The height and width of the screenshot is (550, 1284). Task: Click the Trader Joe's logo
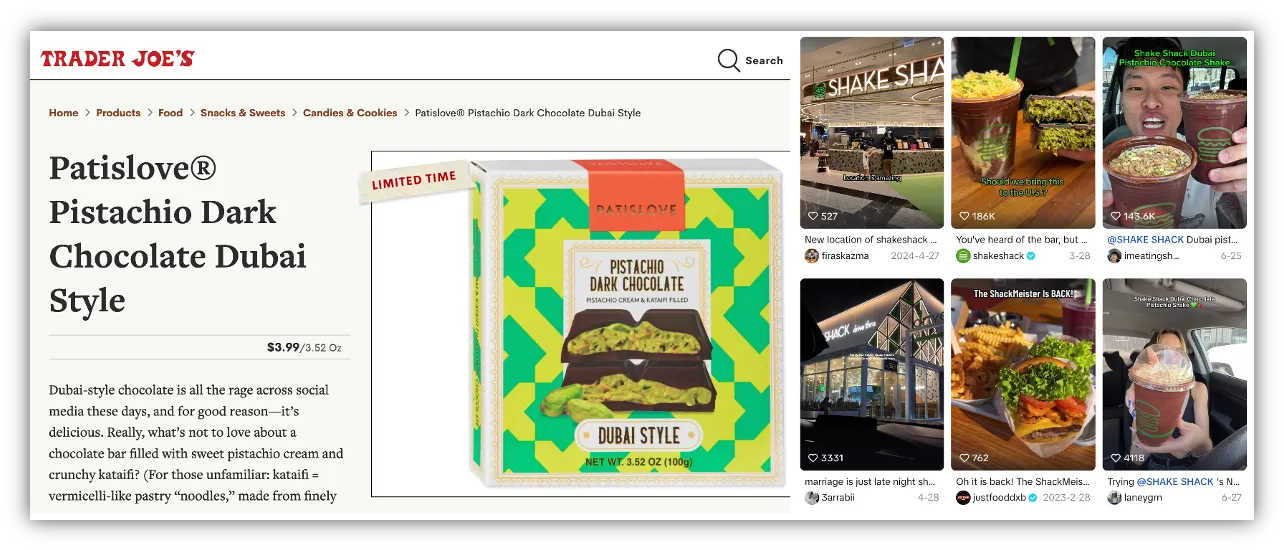pyautogui.click(x=117, y=59)
